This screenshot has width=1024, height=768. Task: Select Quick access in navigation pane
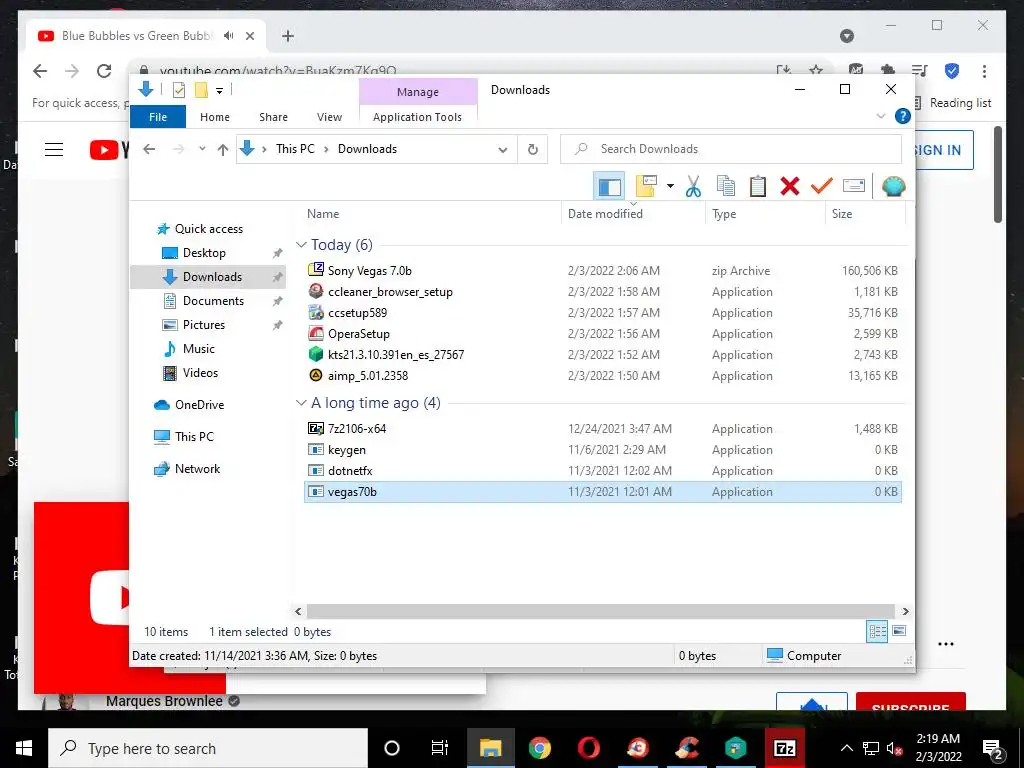208,229
